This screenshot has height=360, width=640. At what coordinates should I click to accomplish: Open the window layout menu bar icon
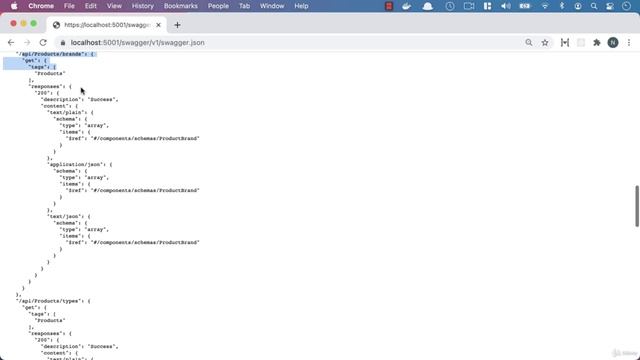pyautogui.click(x=487, y=6)
